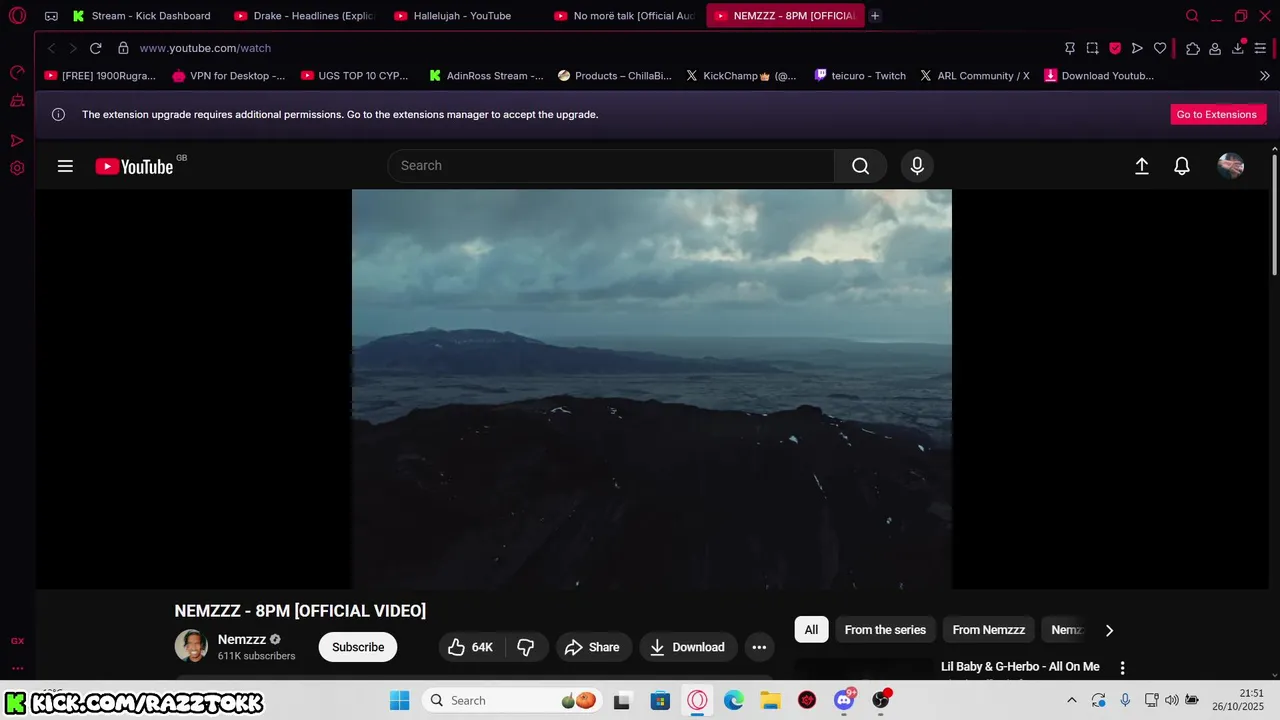
Task: Add page to bookmarks with heart icon
Action: click(1160, 48)
